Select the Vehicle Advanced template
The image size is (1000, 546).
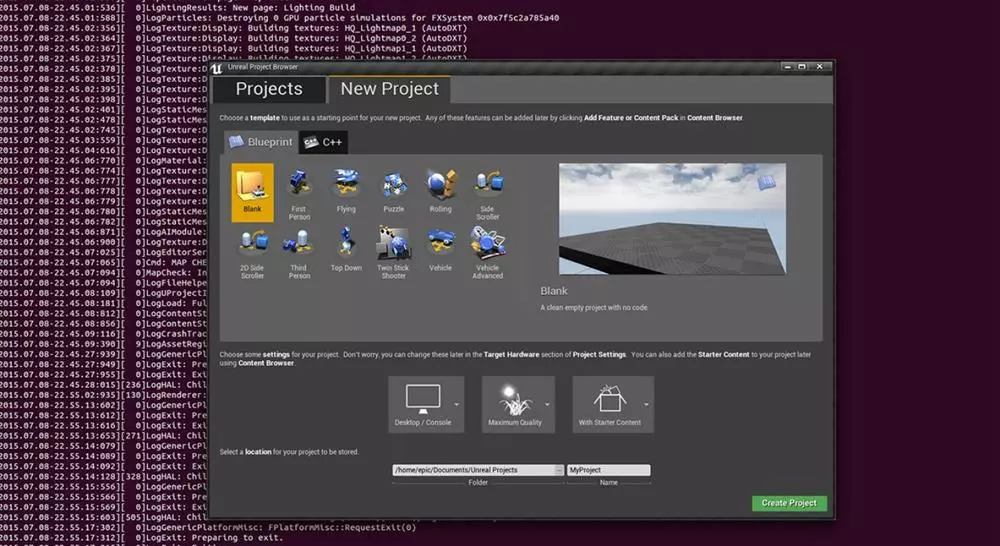(487, 253)
